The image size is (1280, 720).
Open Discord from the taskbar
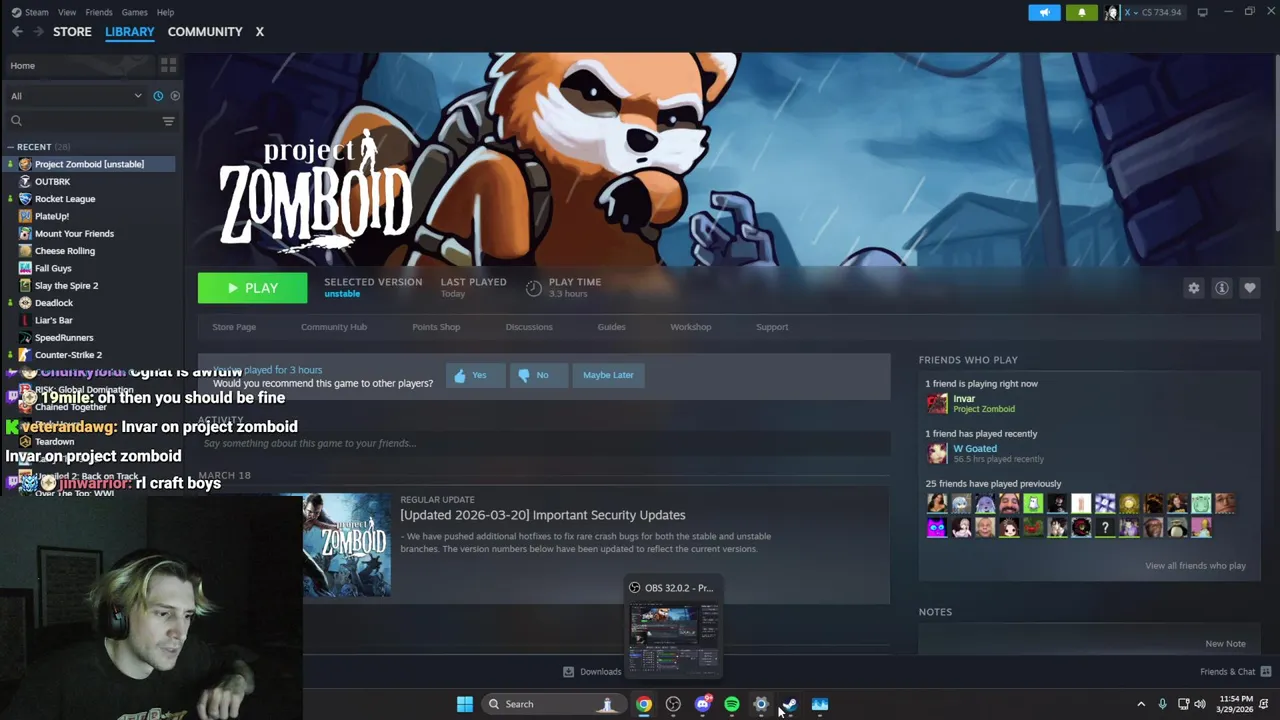click(x=703, y=704)
